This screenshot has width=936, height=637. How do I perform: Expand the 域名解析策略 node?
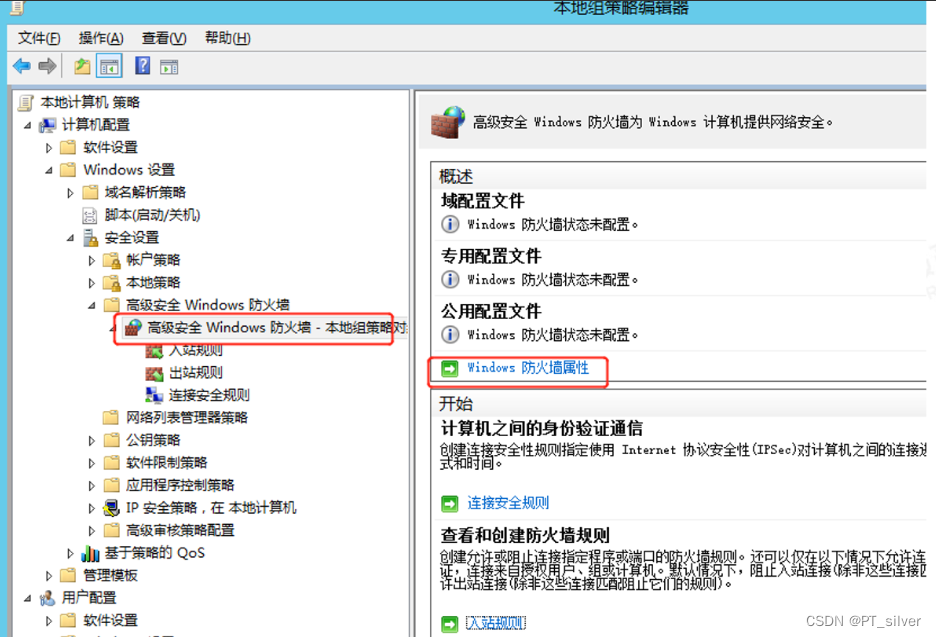pyautogui.click(x=70, y=193)
